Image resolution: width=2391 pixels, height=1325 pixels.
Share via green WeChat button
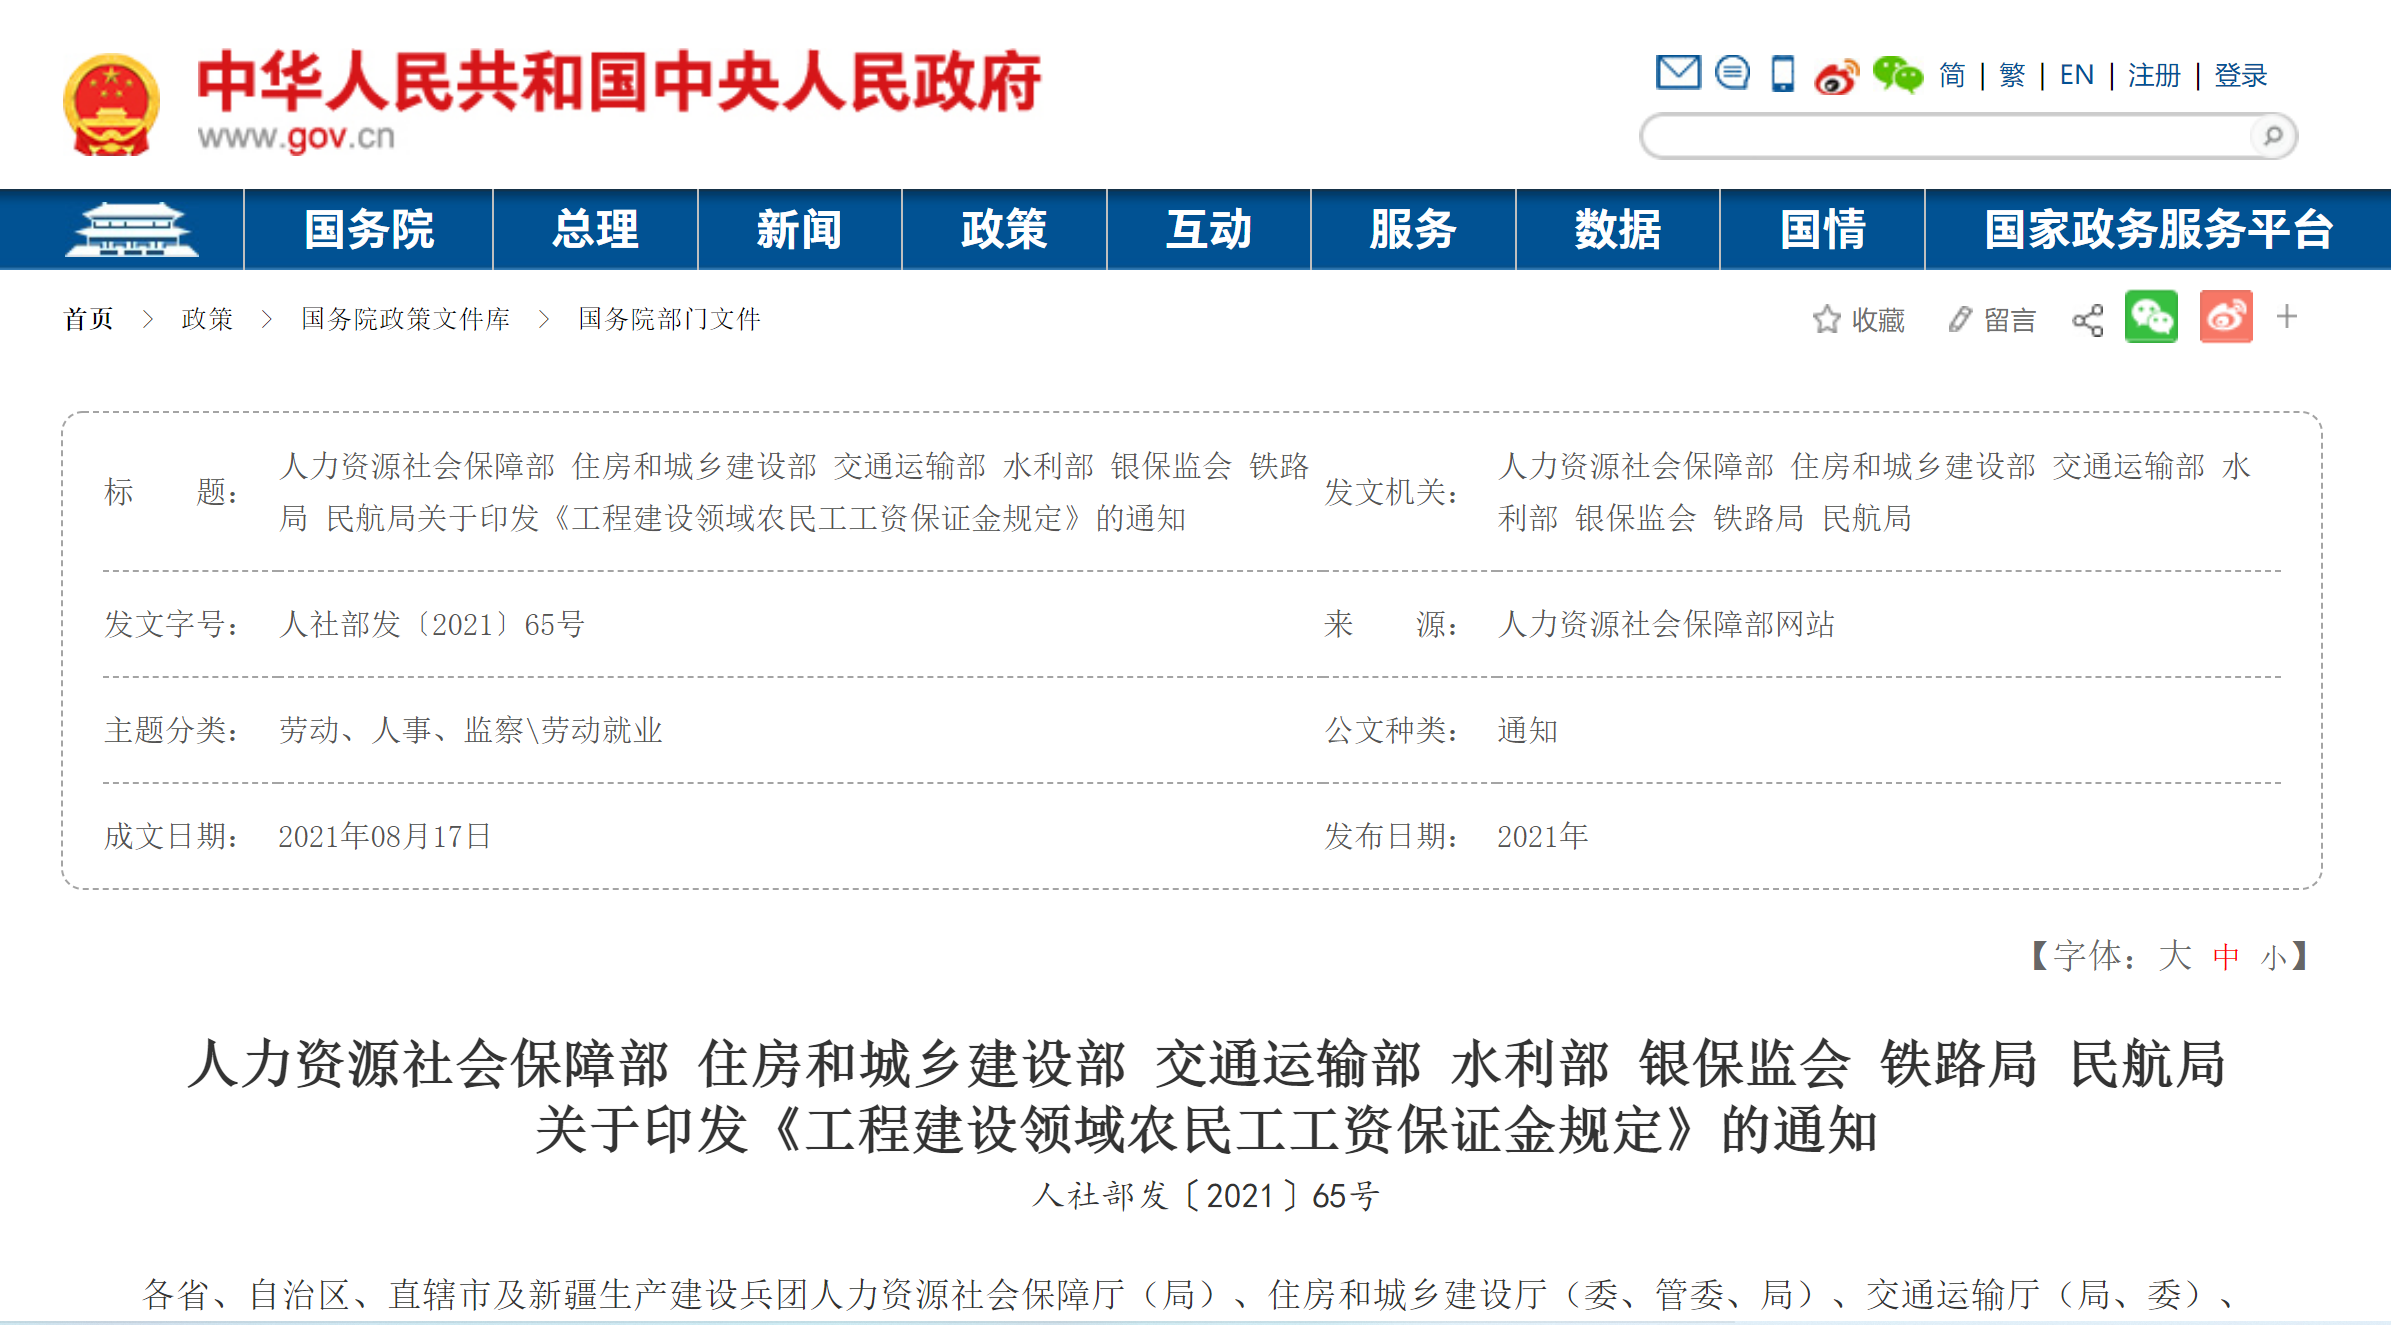(2151, 317)
